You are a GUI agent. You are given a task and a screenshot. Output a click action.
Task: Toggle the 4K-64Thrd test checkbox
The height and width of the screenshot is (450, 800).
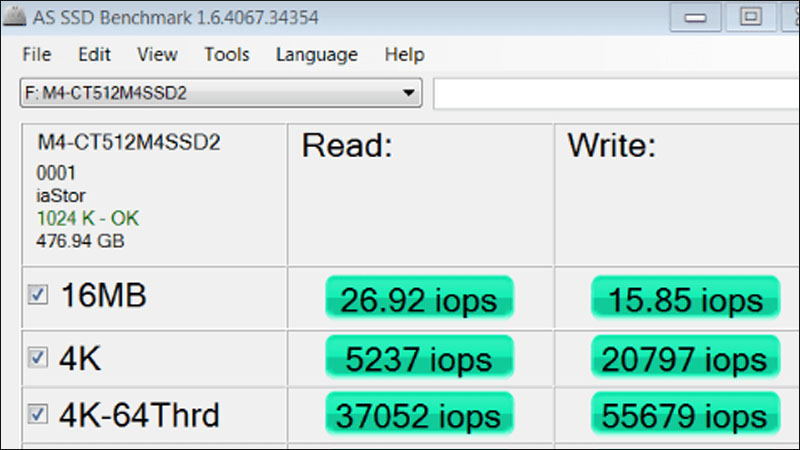[x=38, y=414]
